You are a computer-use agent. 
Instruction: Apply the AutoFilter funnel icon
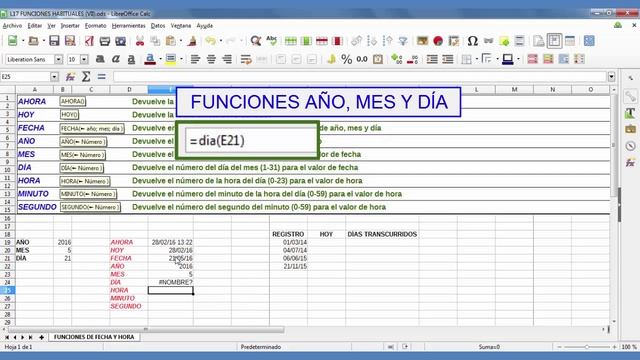(x=403, y=41)
